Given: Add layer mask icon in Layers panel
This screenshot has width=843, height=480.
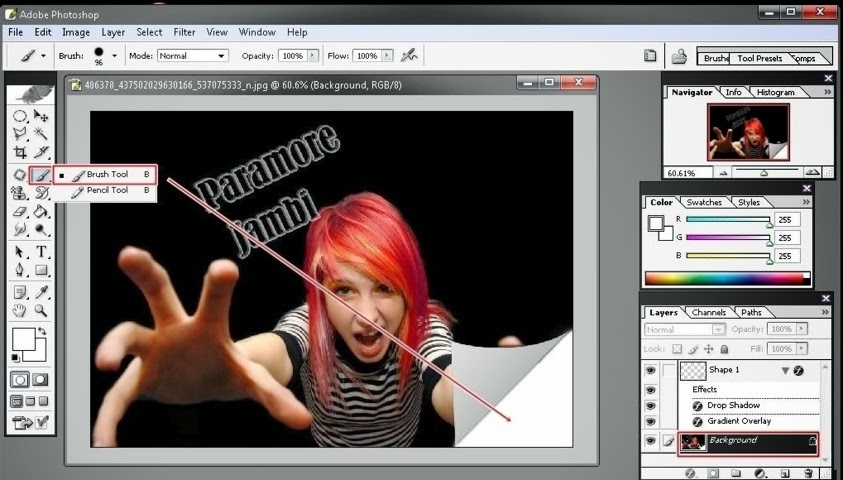Looking at the screenshot, I should pyautogui.click(x=713, y=473).
